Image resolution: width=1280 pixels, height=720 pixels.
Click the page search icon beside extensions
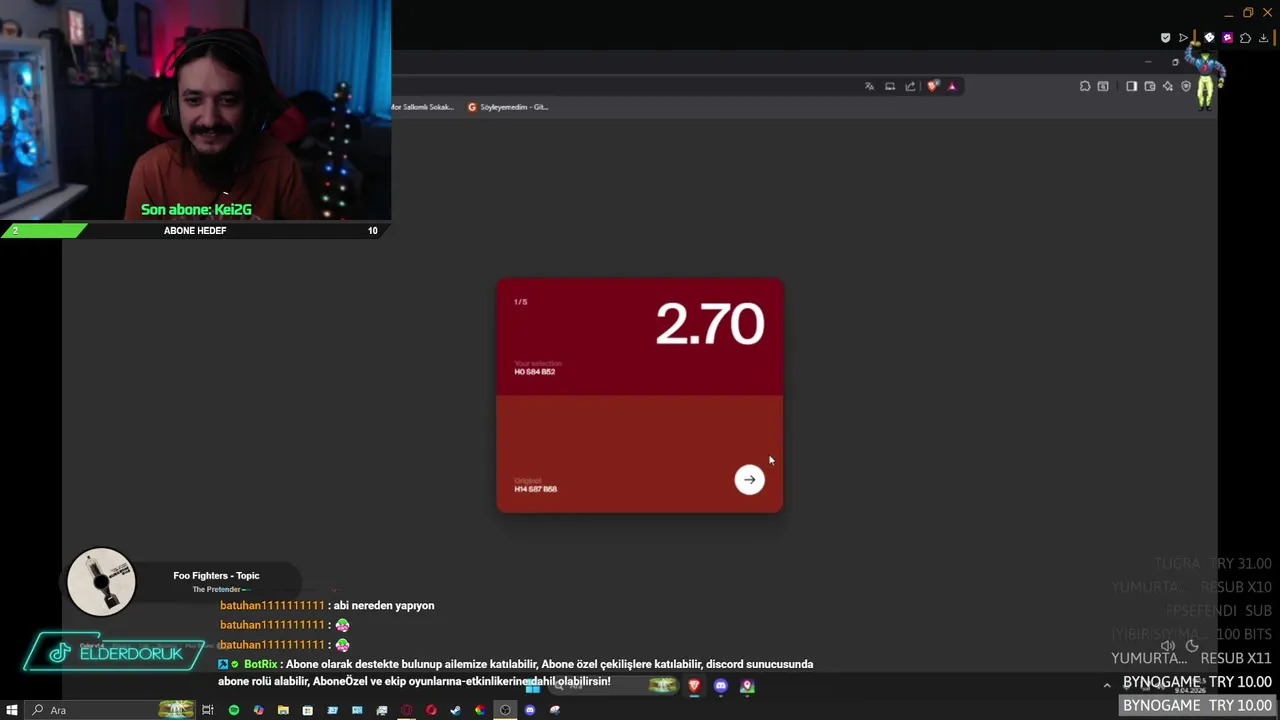[x=1103, y=86]
